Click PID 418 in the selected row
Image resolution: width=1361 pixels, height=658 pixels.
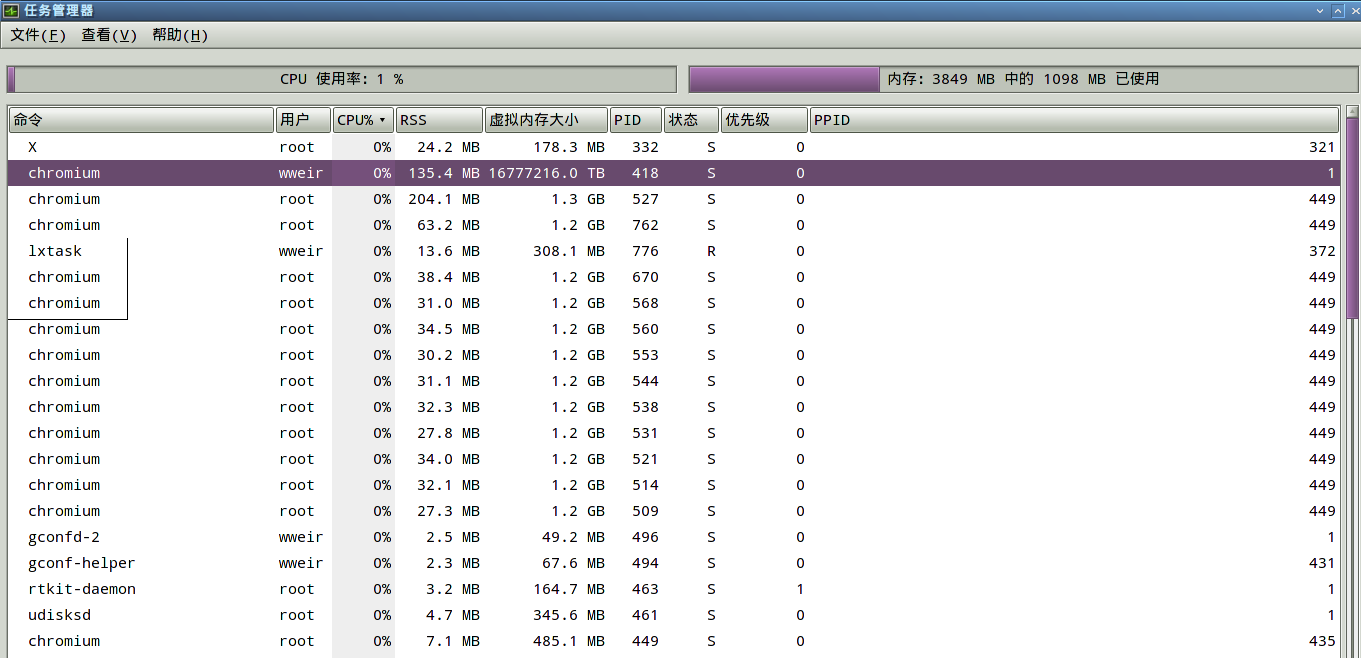pyautogui.click(x=645, y=173)
